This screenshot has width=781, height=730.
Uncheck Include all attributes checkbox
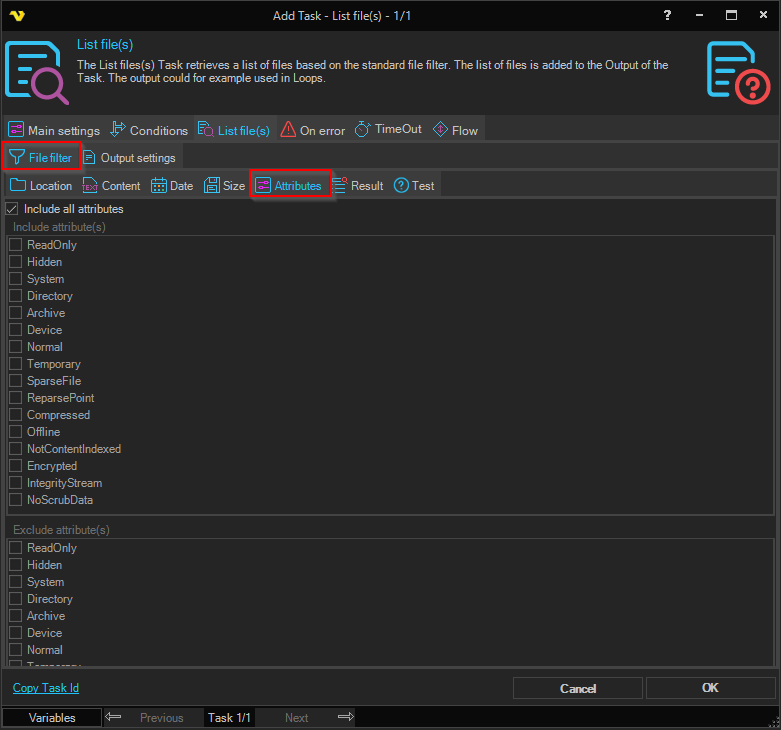point(13,209)
